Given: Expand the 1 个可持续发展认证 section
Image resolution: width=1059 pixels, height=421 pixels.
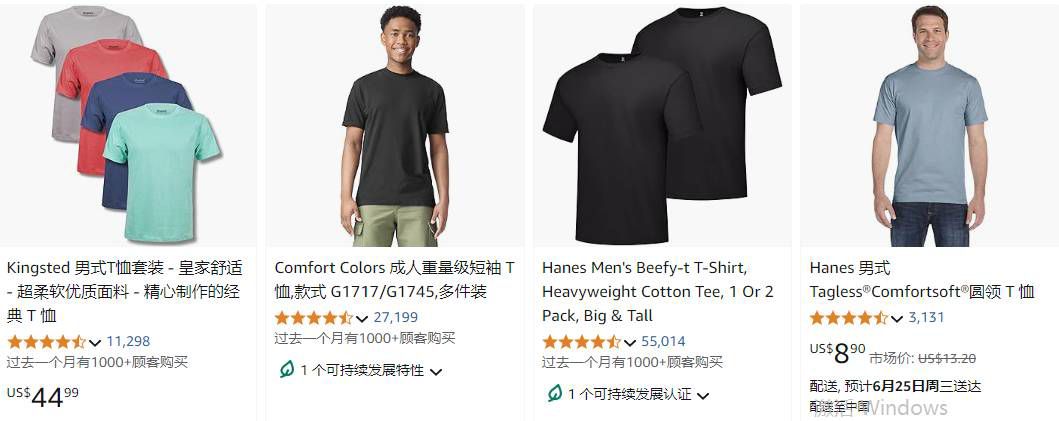Looking at the screenshot, I should pos(628,394).
